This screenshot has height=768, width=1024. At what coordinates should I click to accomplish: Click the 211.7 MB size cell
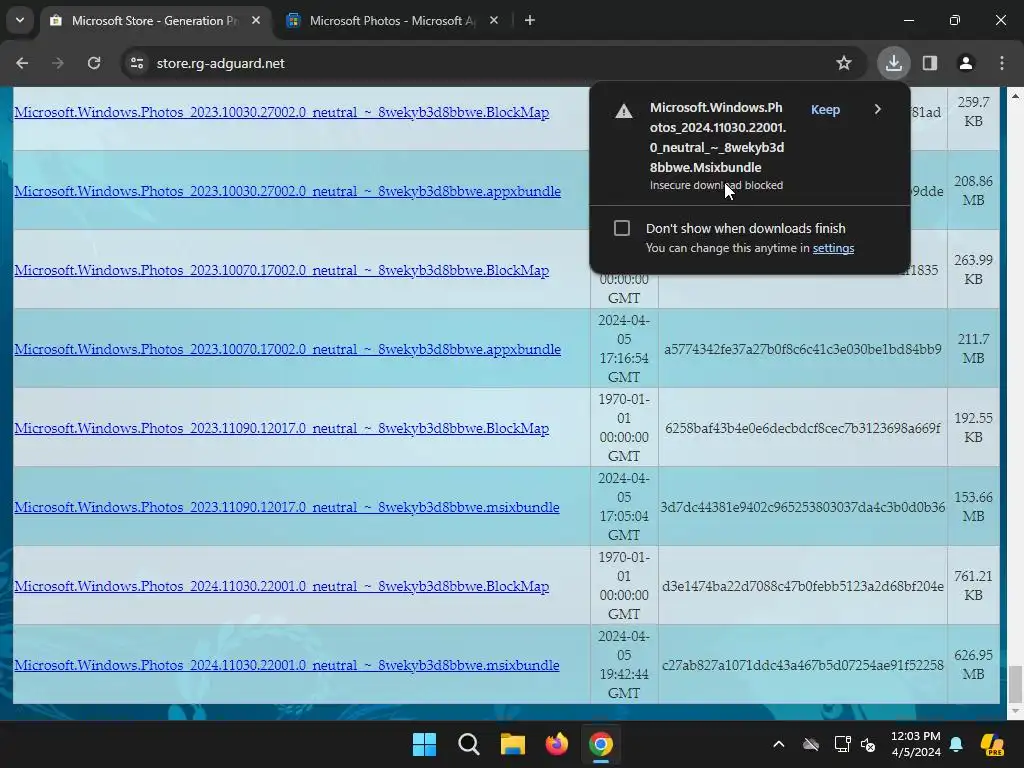click(973, 349)
